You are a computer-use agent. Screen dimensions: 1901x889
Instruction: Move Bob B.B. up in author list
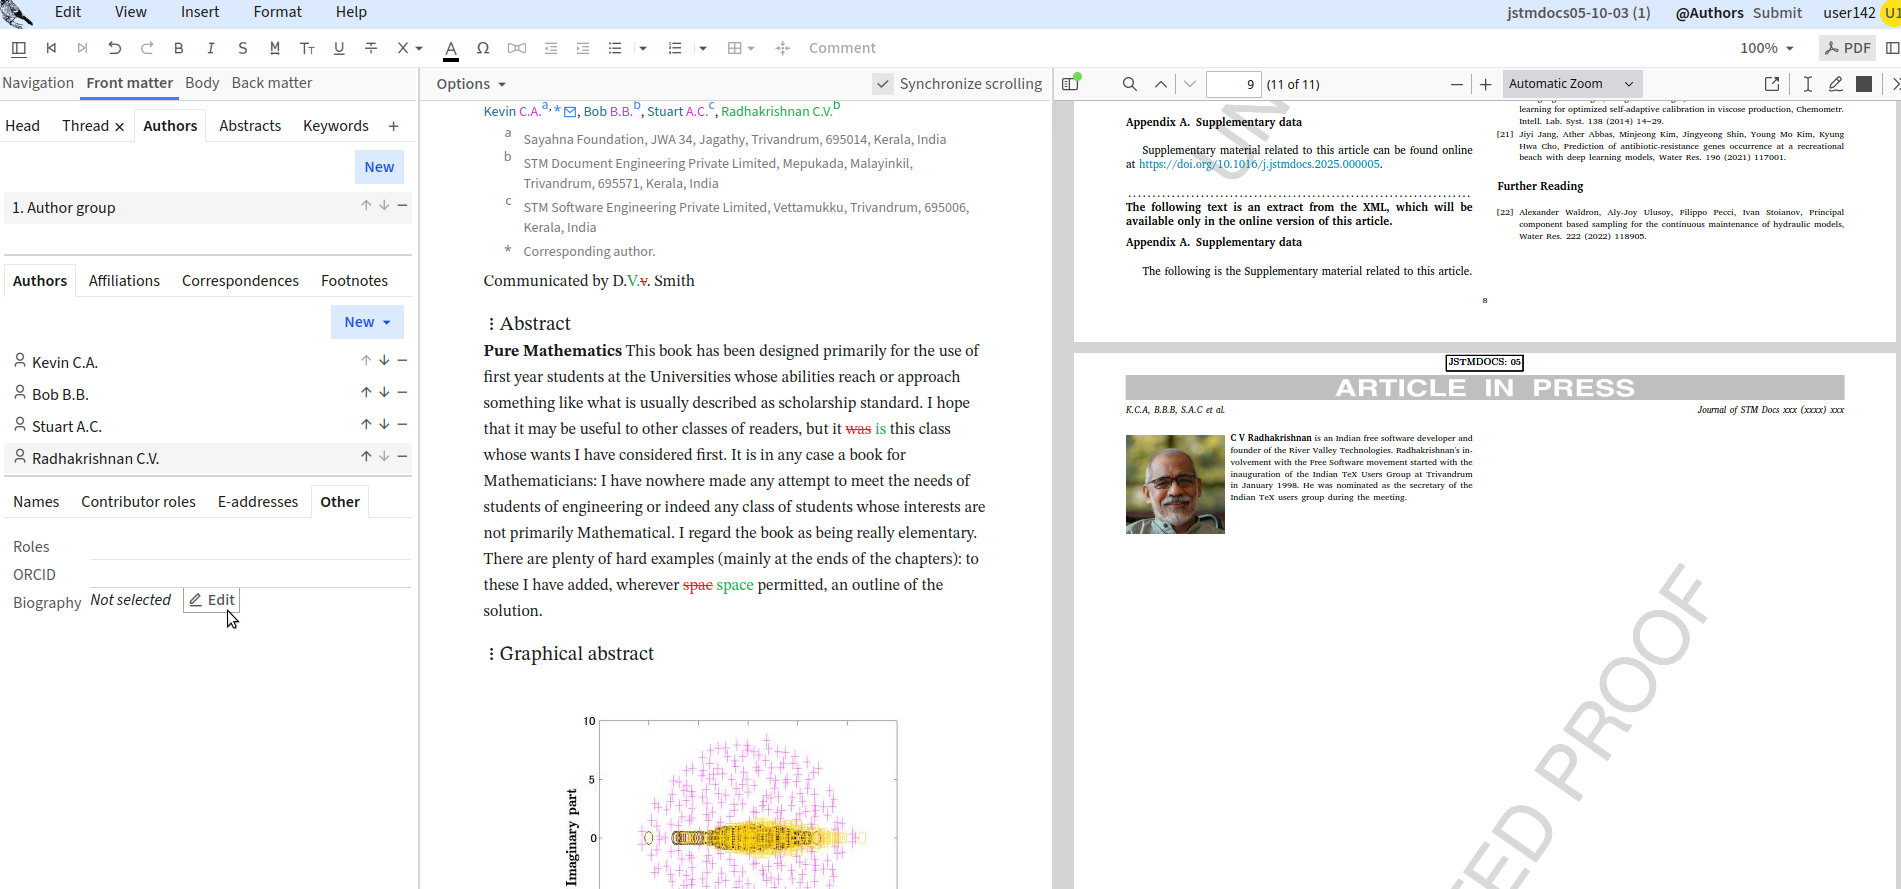click(366, 393)
